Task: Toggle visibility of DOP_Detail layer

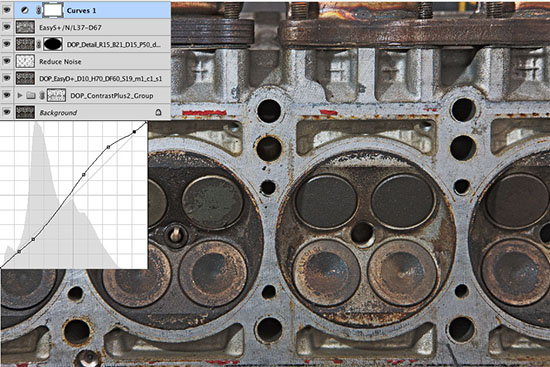Action: 7,44
